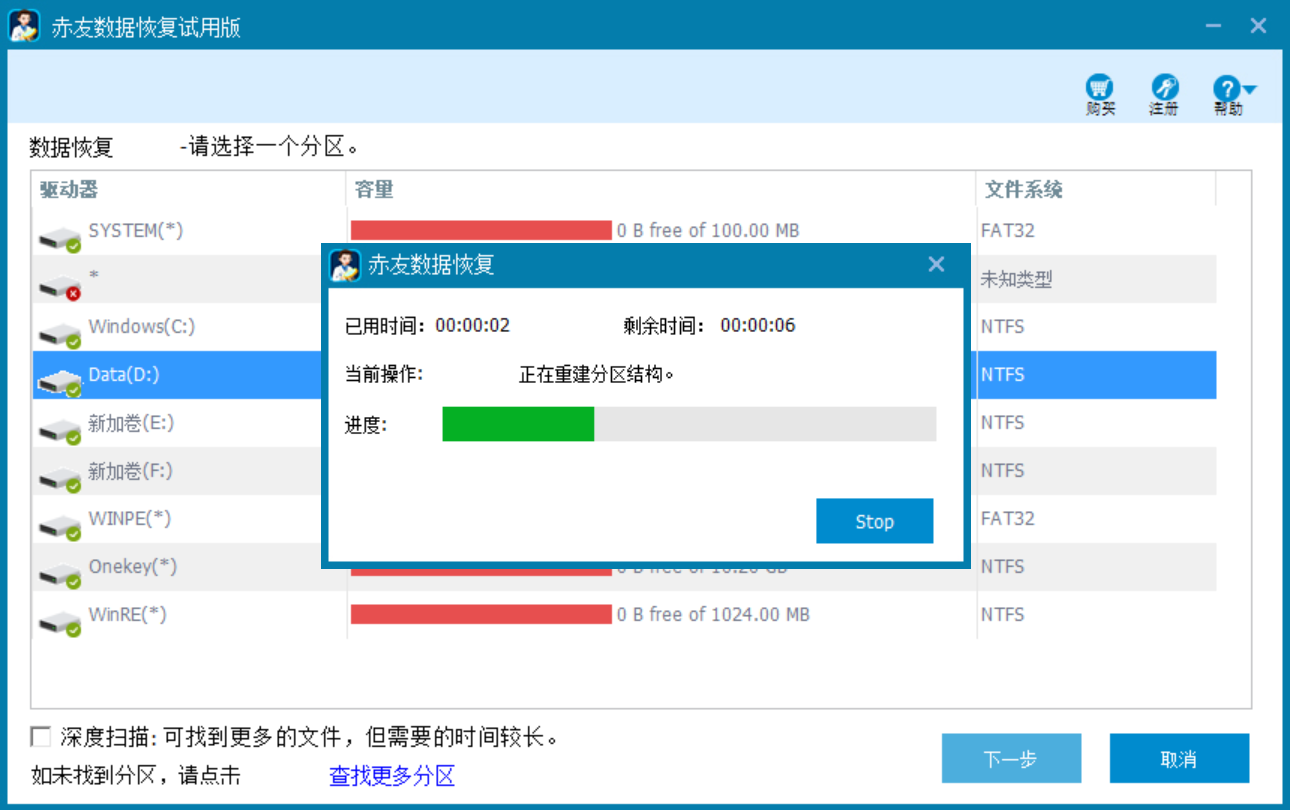Image resolution: width=1290 pixels, height=810 pixels.
Task: Click the 驱动器 column header
Action: 189,189
